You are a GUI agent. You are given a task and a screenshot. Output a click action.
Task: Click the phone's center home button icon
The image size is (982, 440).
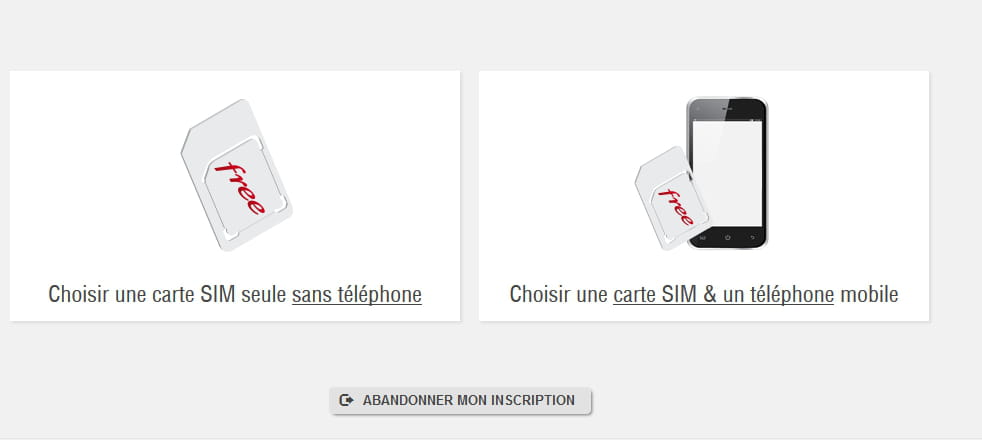[x=728, y=238]
